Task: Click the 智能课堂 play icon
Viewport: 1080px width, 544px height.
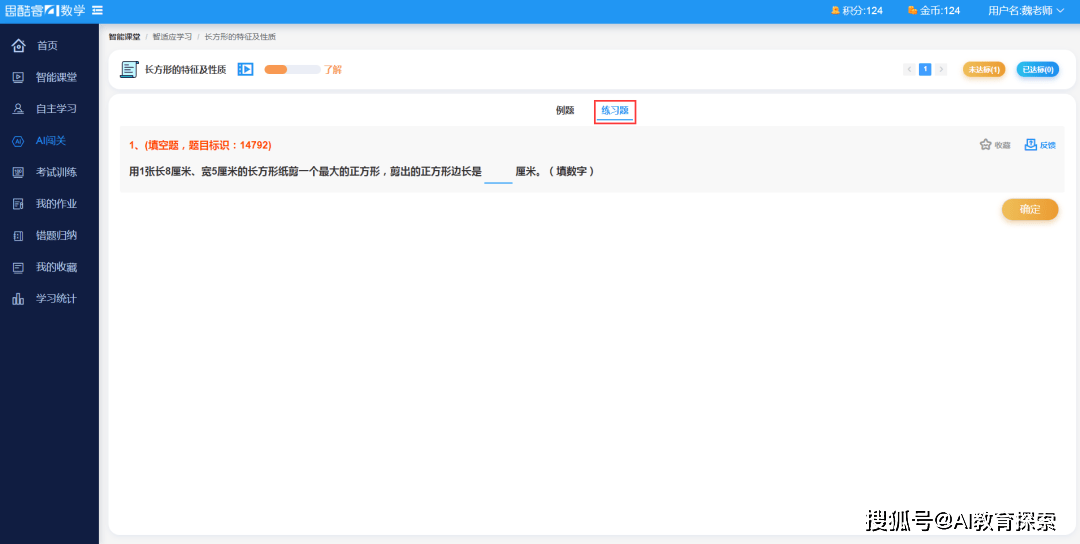Action: point(19,77)
